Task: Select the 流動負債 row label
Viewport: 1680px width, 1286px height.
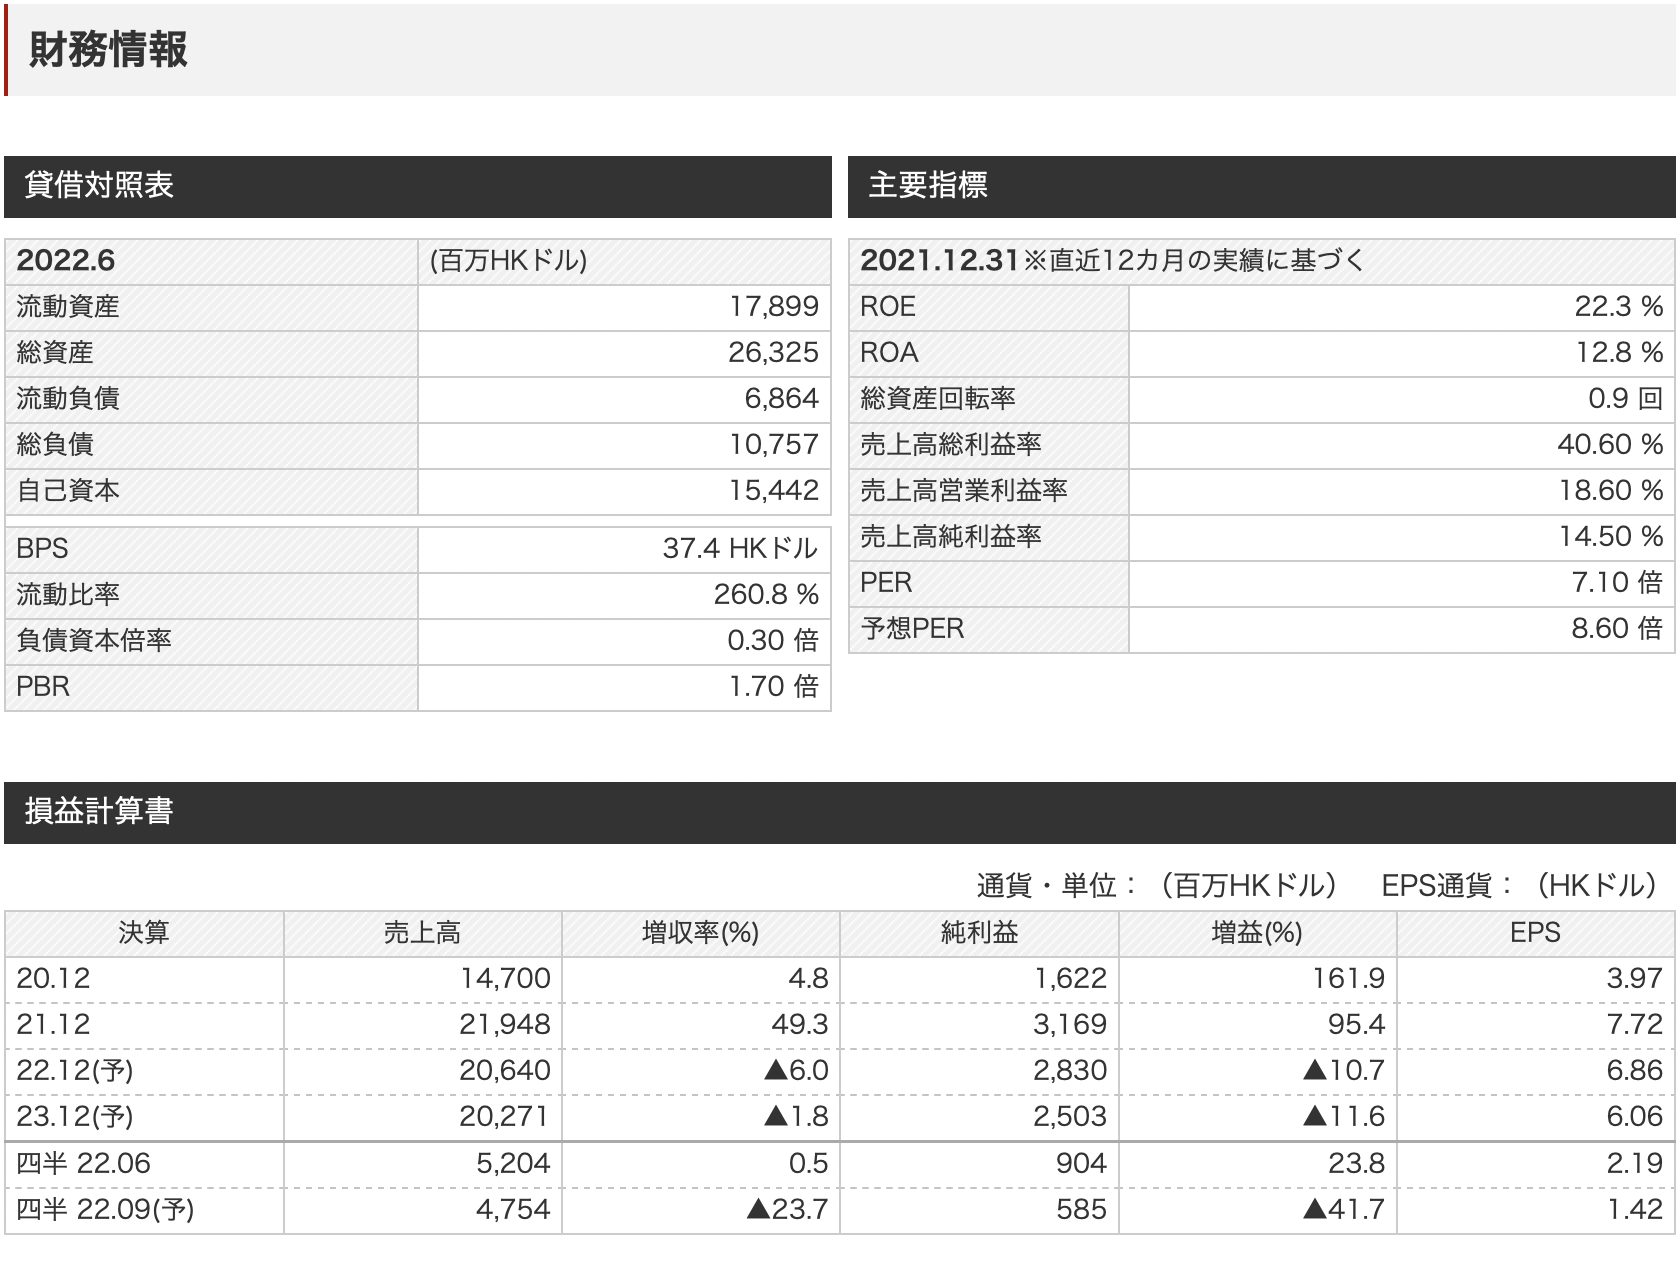Action: tap(68, 399)
